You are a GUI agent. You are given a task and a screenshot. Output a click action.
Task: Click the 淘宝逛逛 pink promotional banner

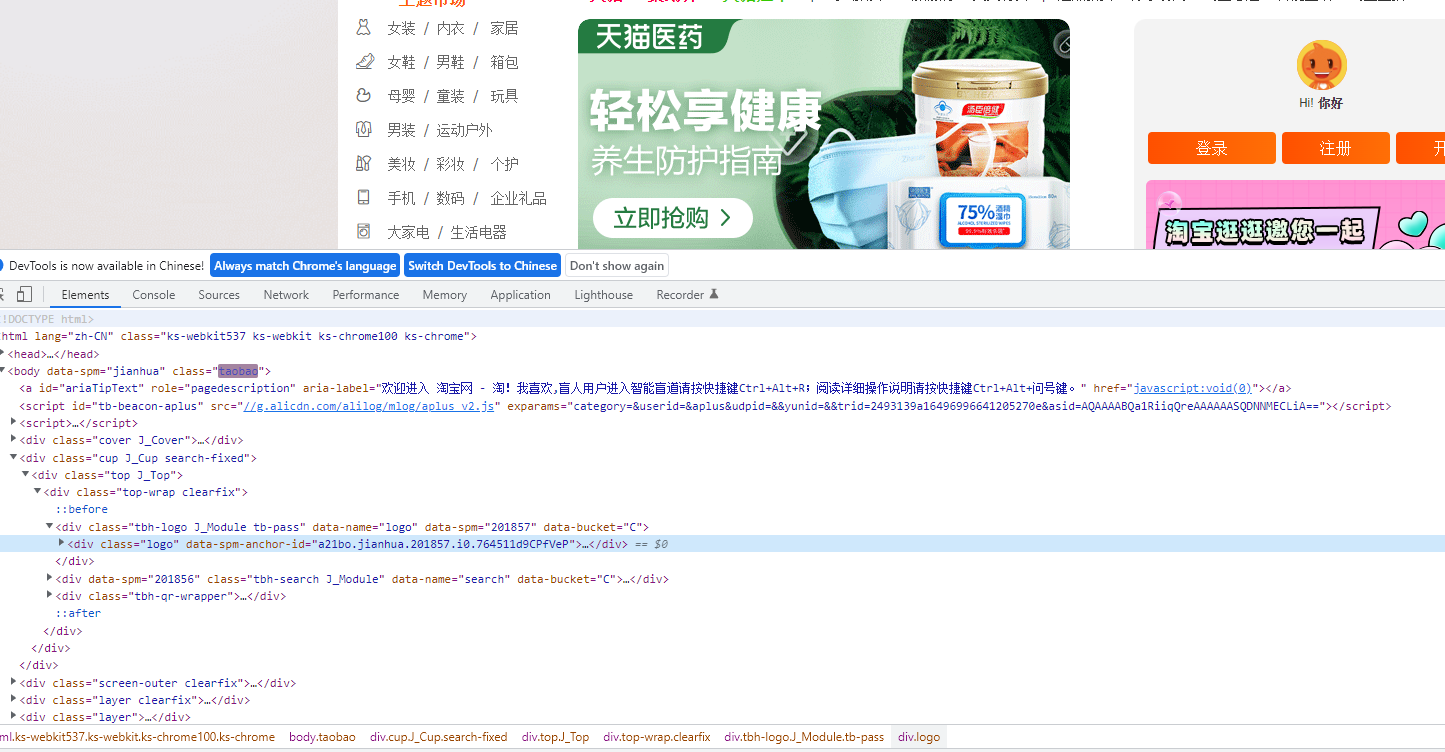pos(1295,215)
